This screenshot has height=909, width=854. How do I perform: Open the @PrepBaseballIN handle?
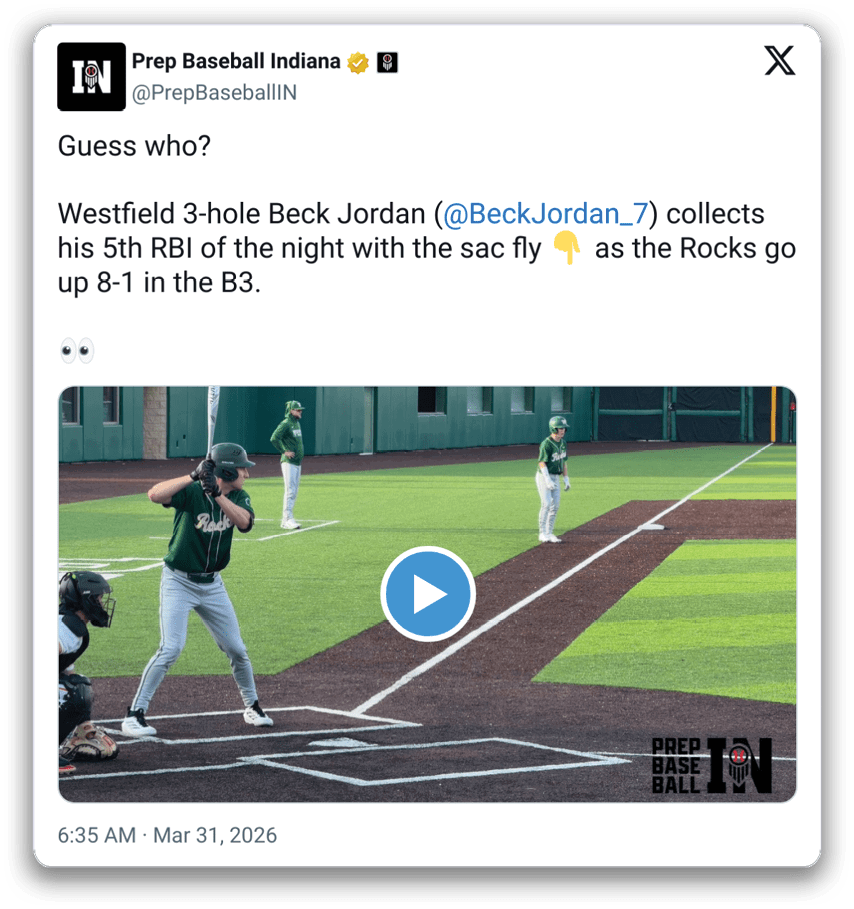click(x=215, y=93)
